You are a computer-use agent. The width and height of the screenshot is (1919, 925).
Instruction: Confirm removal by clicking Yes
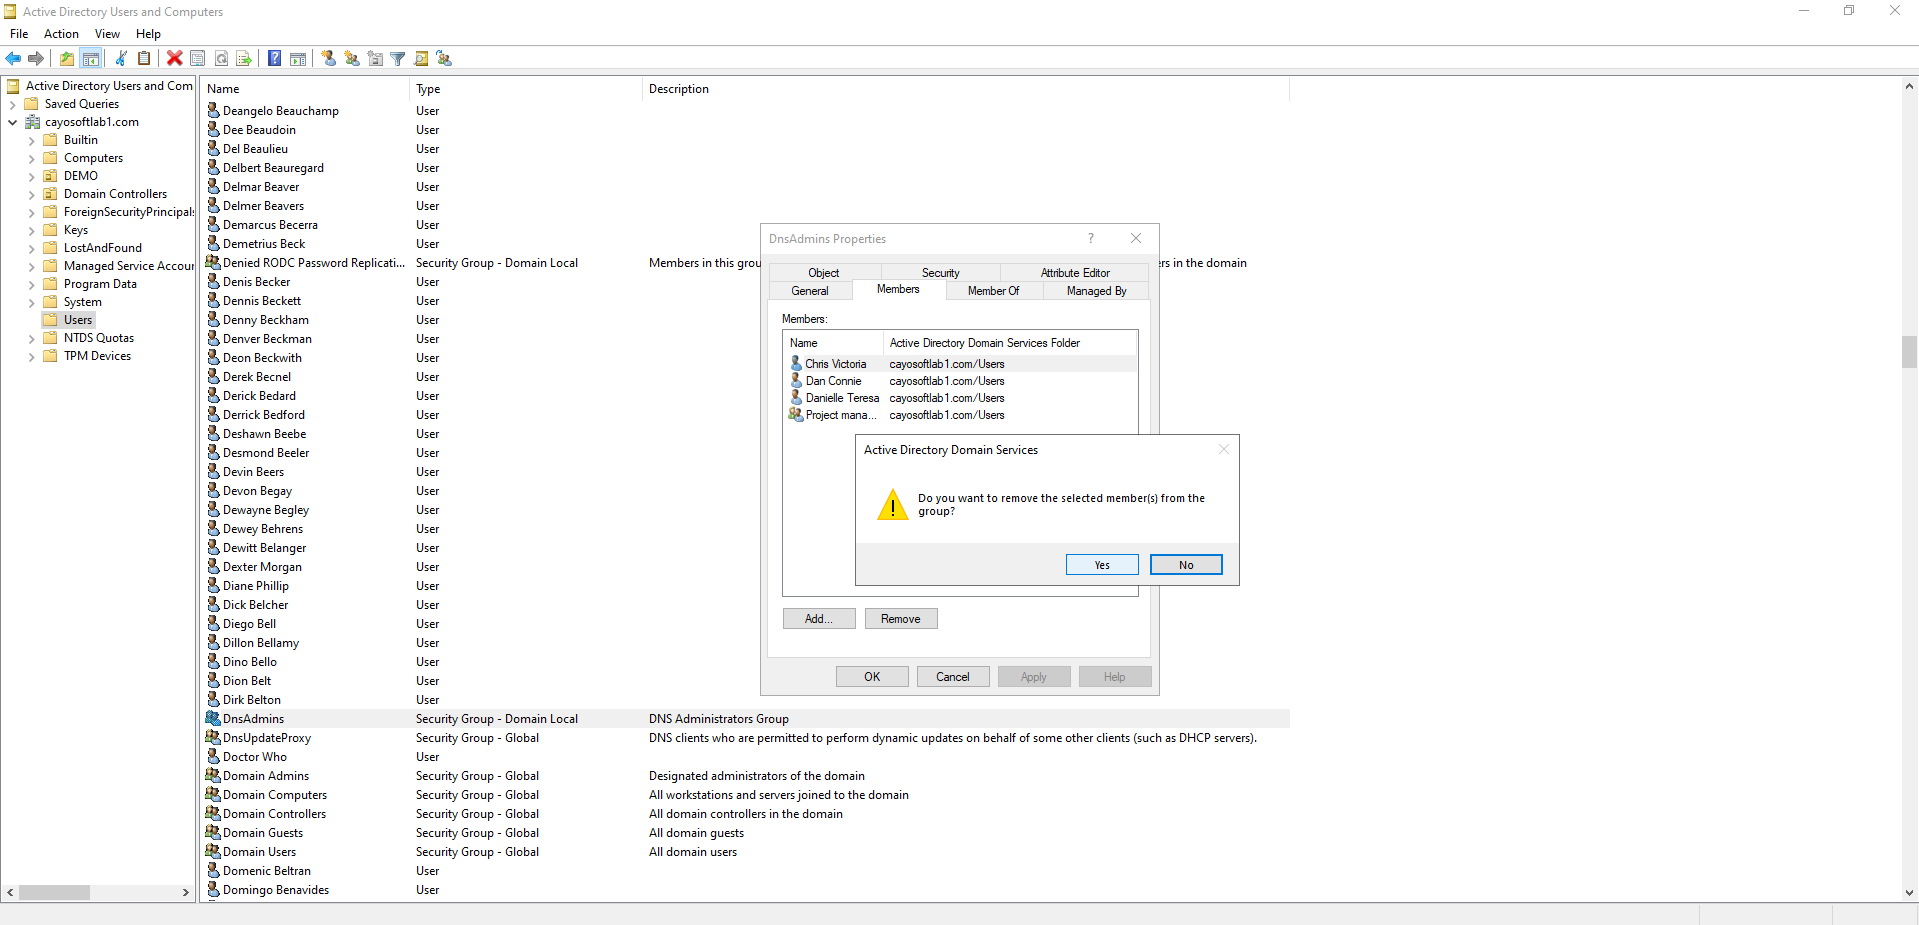click(1101, 565)
